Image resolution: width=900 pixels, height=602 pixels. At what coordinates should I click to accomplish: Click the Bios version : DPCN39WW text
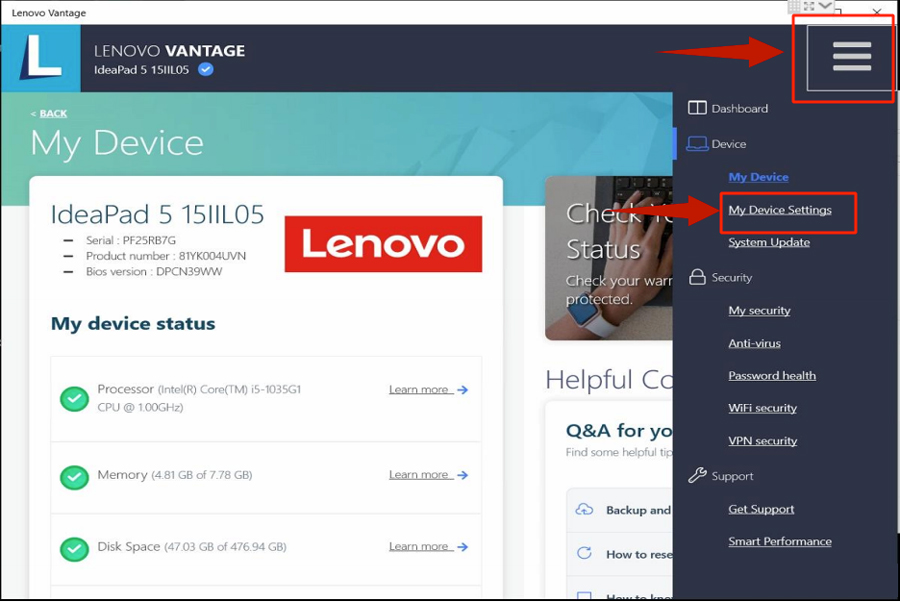tap(154, 271)
